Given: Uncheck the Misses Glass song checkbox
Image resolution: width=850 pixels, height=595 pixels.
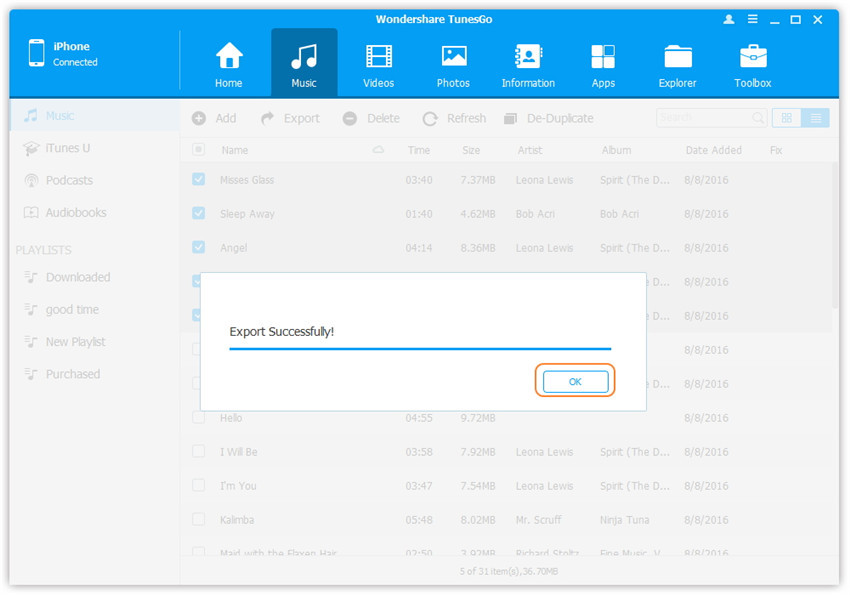Looking at the screenshot, I should coord(198,180).
